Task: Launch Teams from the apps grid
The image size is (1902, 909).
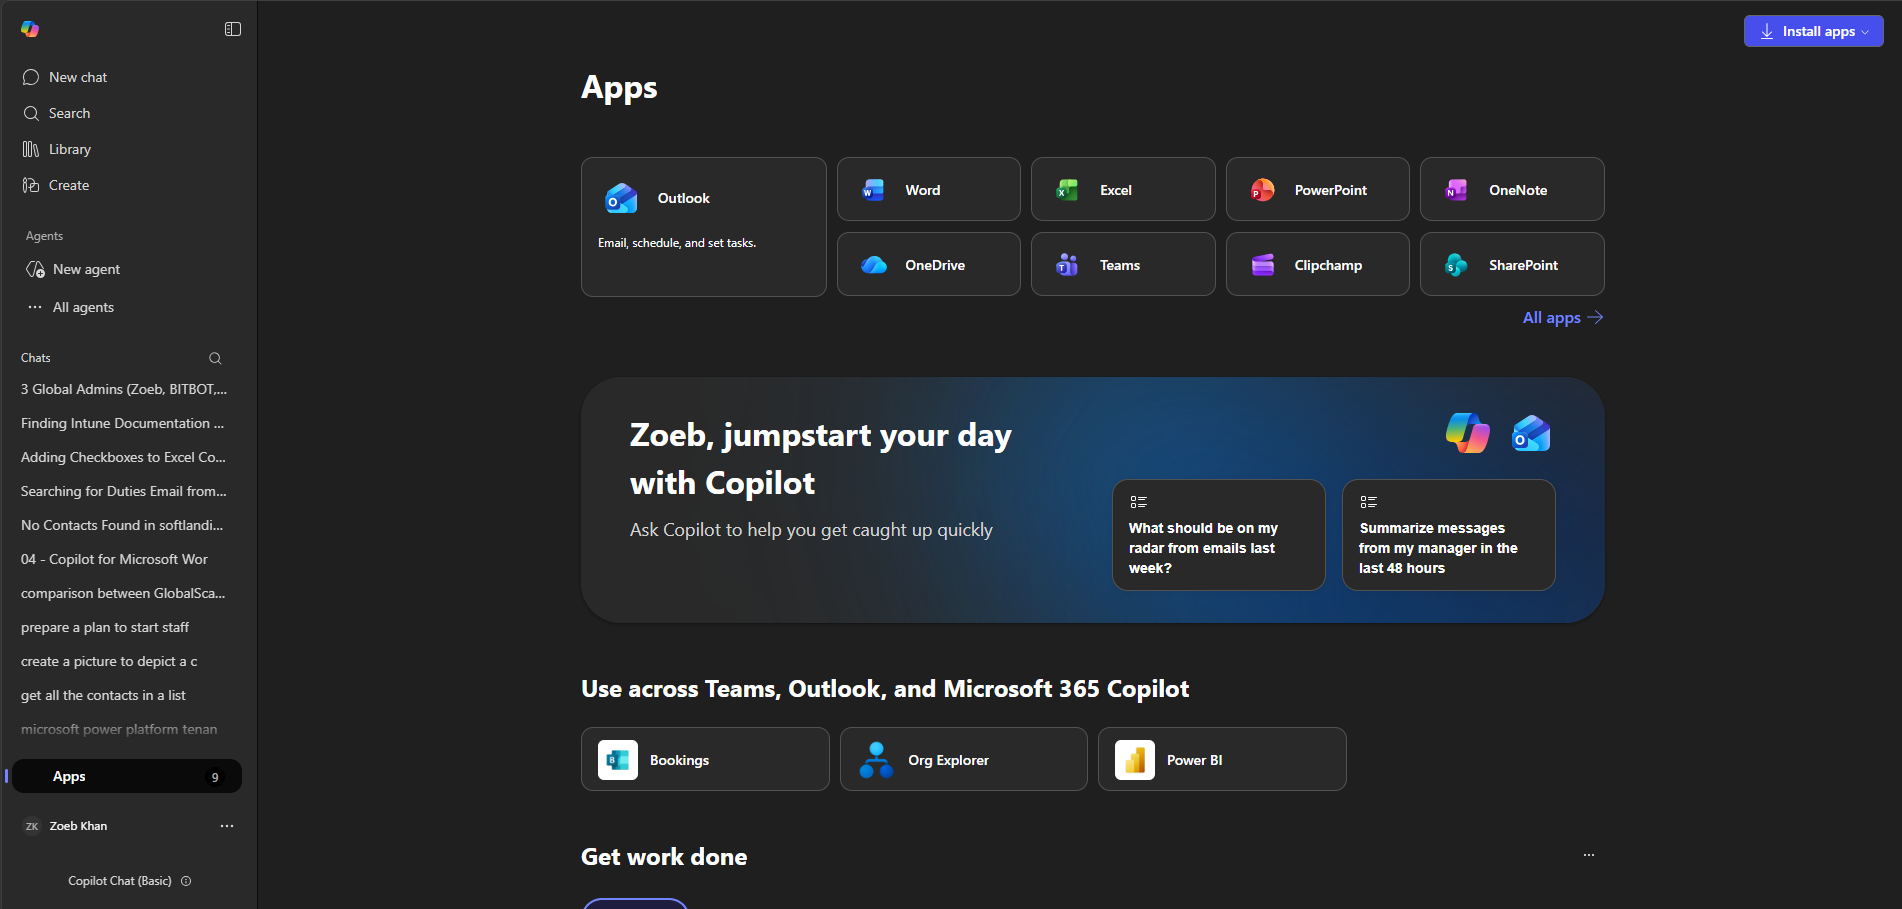Action: (1122, 265)
